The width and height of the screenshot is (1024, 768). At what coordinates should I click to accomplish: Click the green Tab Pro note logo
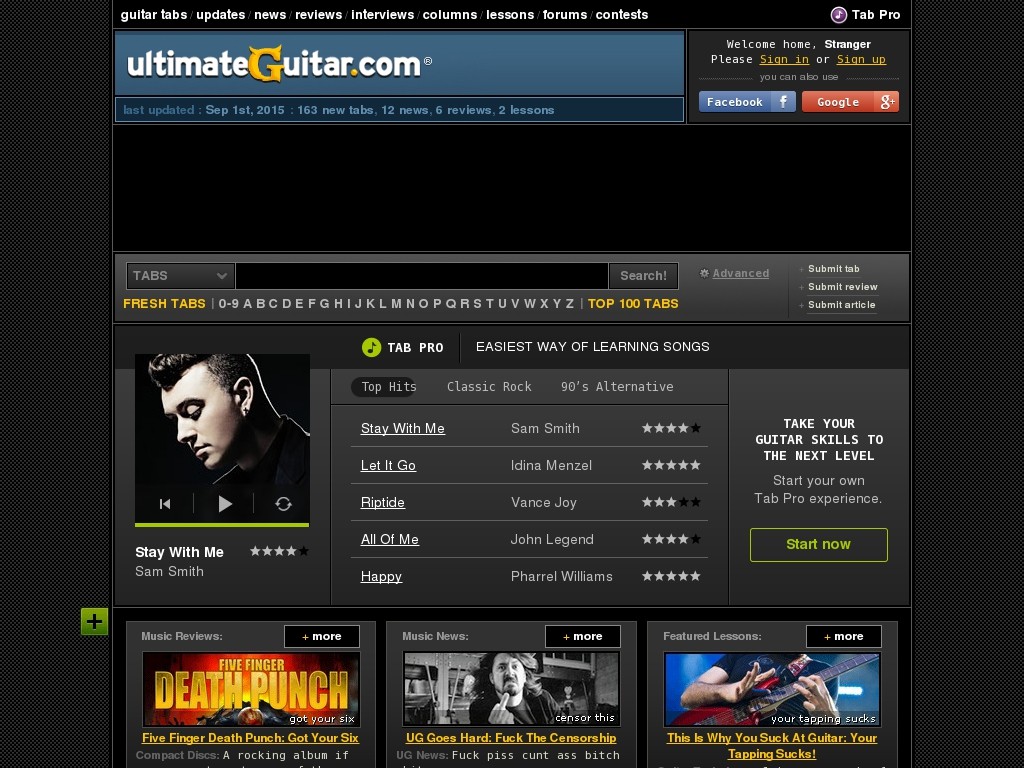(x=372, y=347)
